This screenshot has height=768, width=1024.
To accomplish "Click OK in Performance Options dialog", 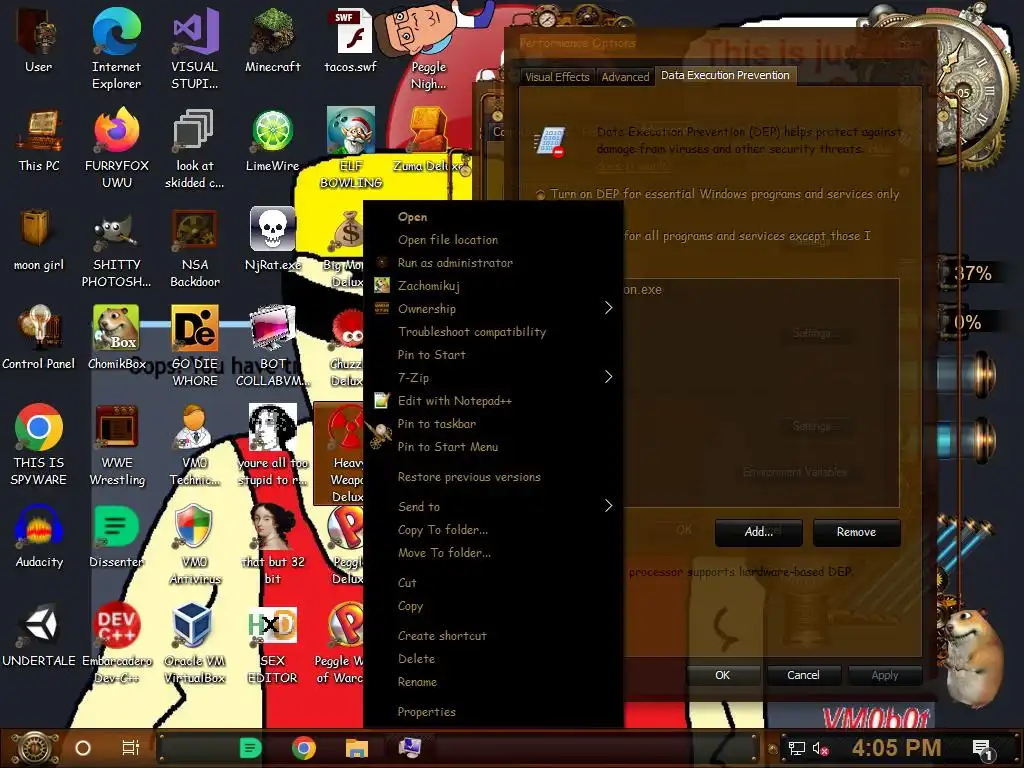I will [722, 675].
